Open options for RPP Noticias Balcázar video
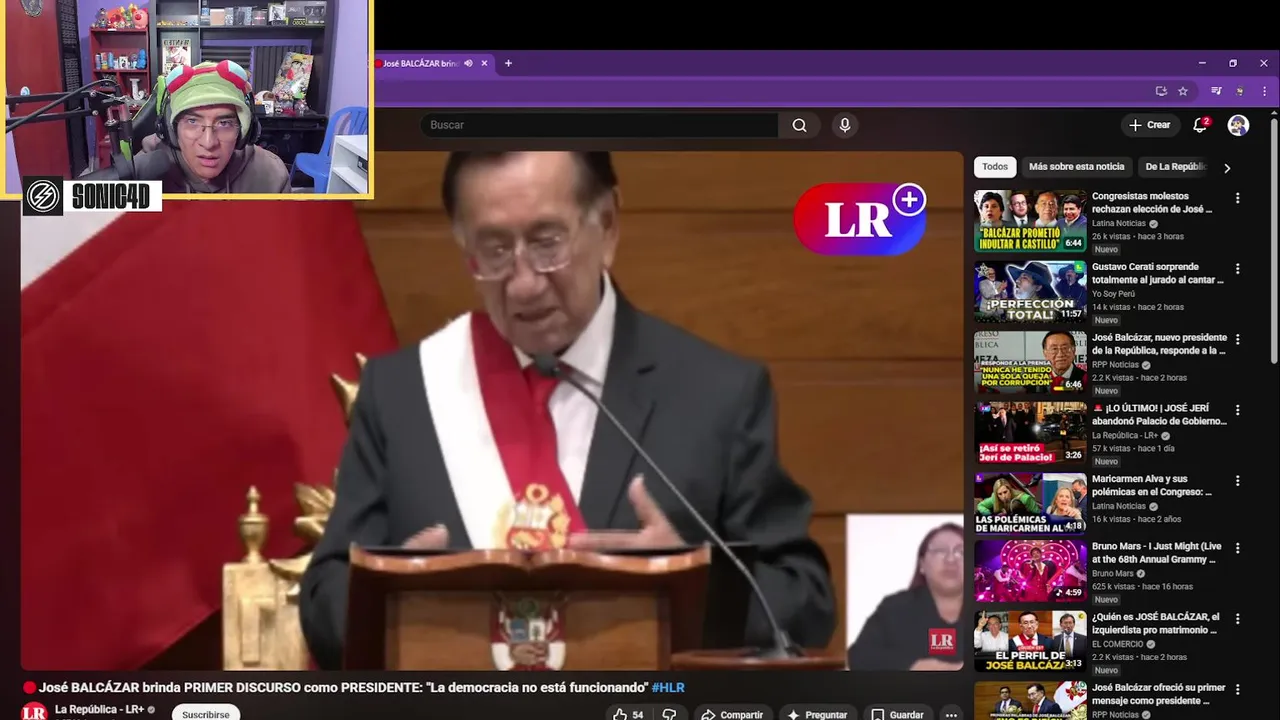 click(1237, 339)
